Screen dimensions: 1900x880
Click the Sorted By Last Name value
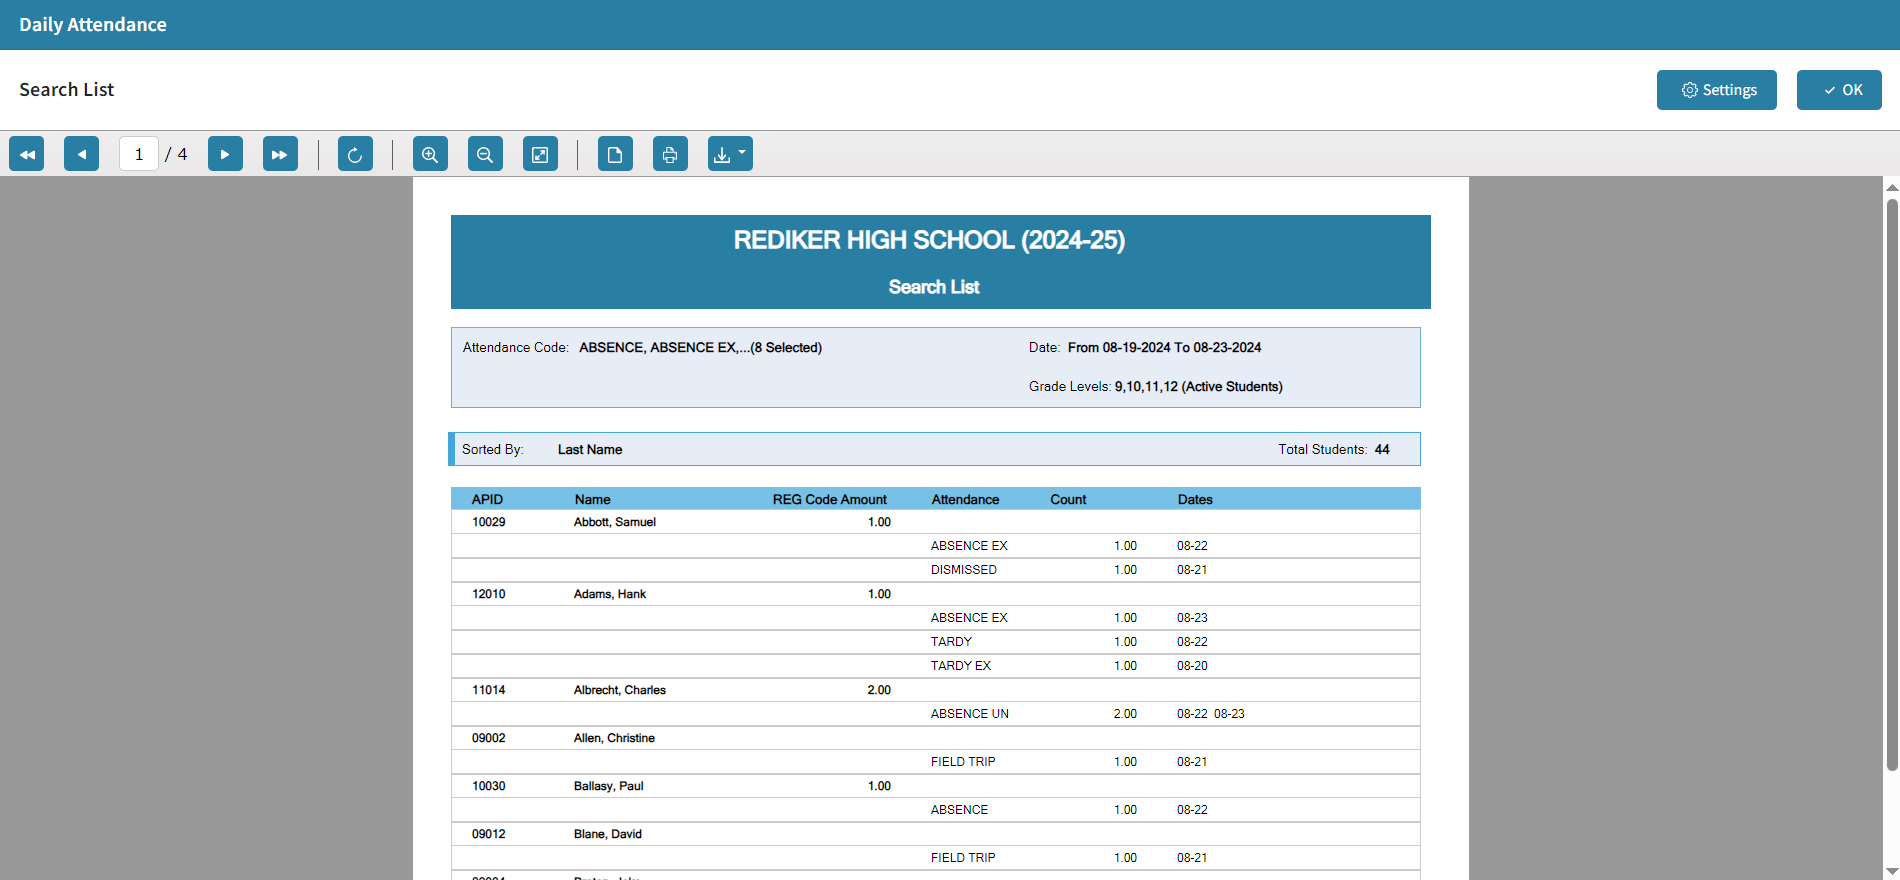point(590,450)
